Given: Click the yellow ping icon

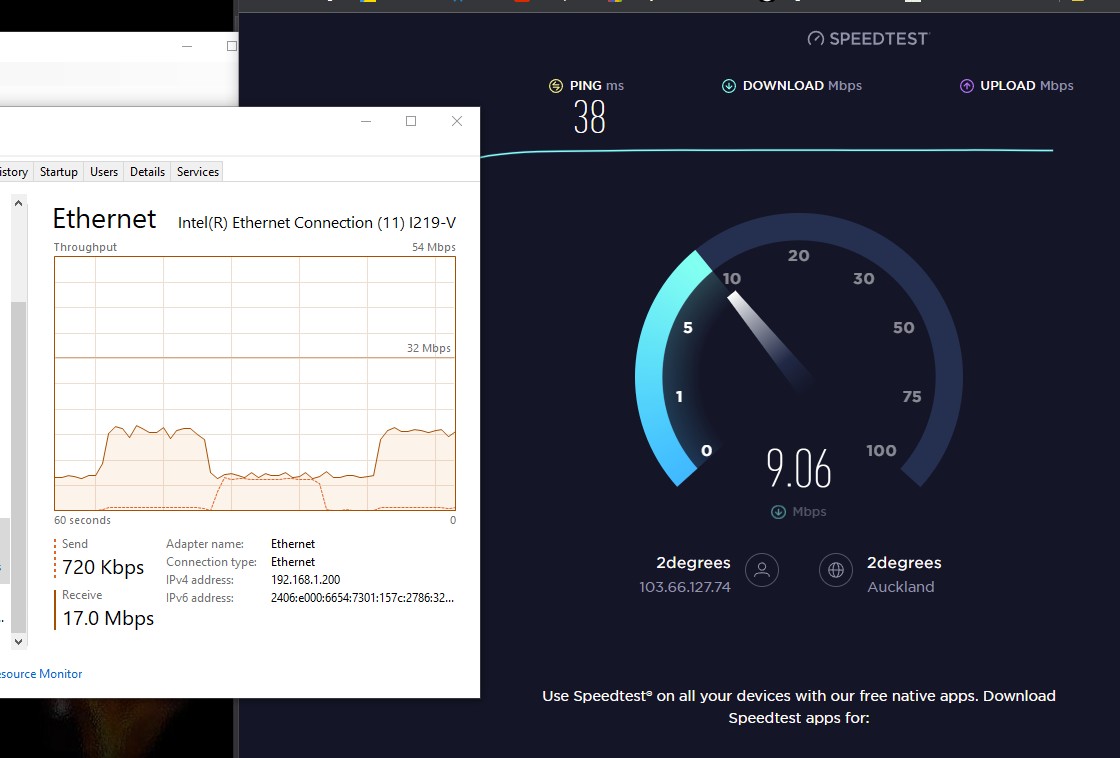Looking at the screenshot, I should coord(556,86).
